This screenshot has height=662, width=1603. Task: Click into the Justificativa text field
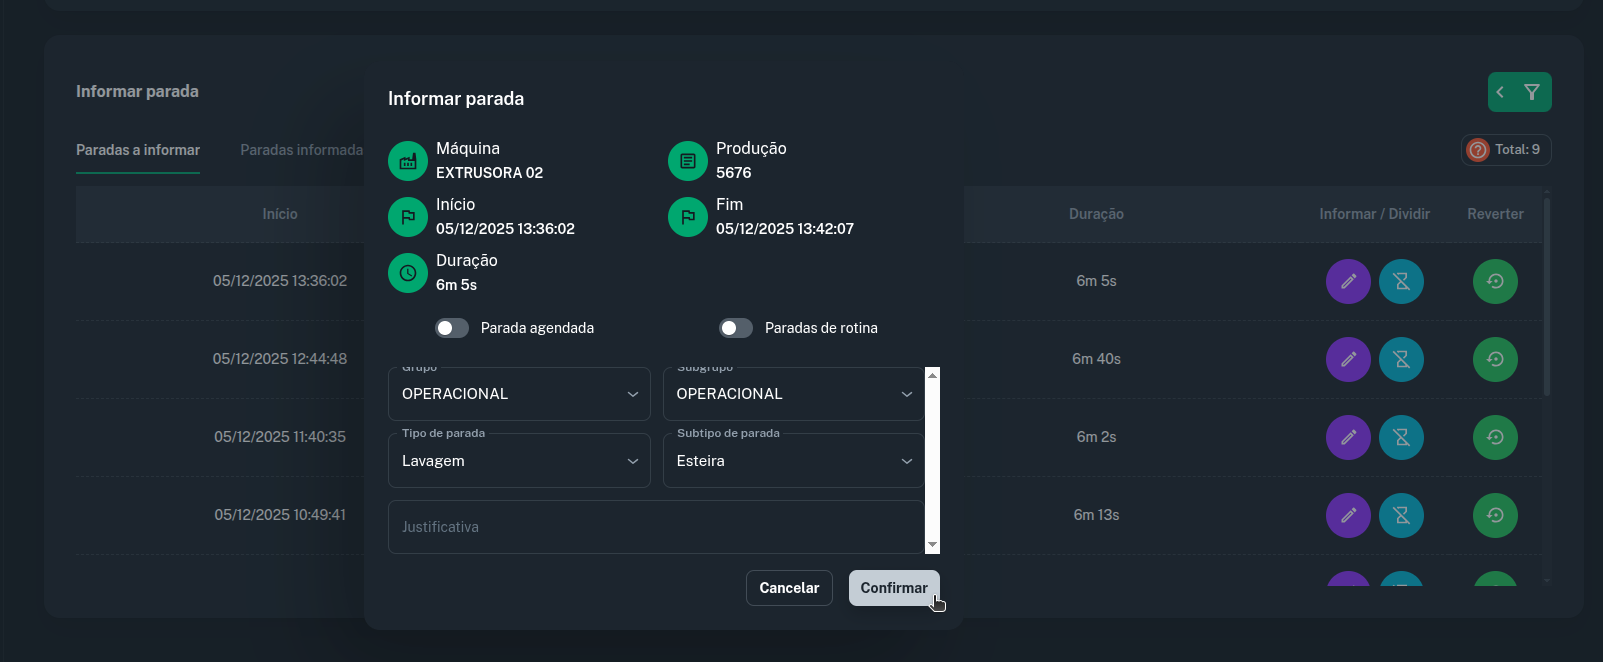[655, 527]
